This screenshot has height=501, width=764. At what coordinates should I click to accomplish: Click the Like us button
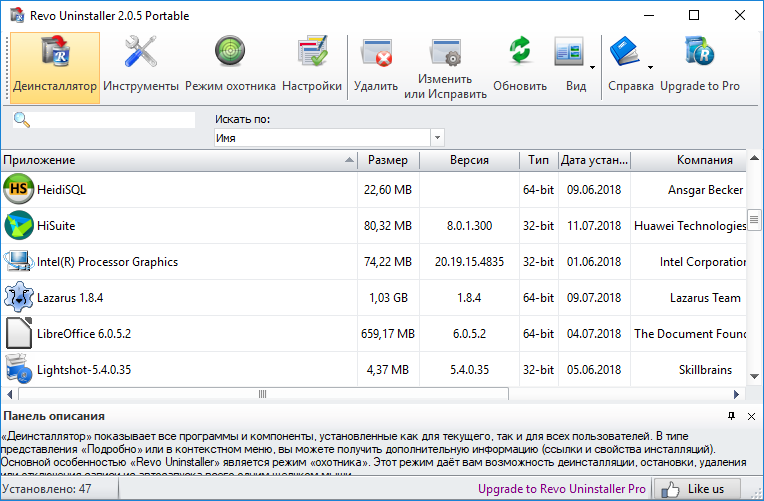point(697,489)
